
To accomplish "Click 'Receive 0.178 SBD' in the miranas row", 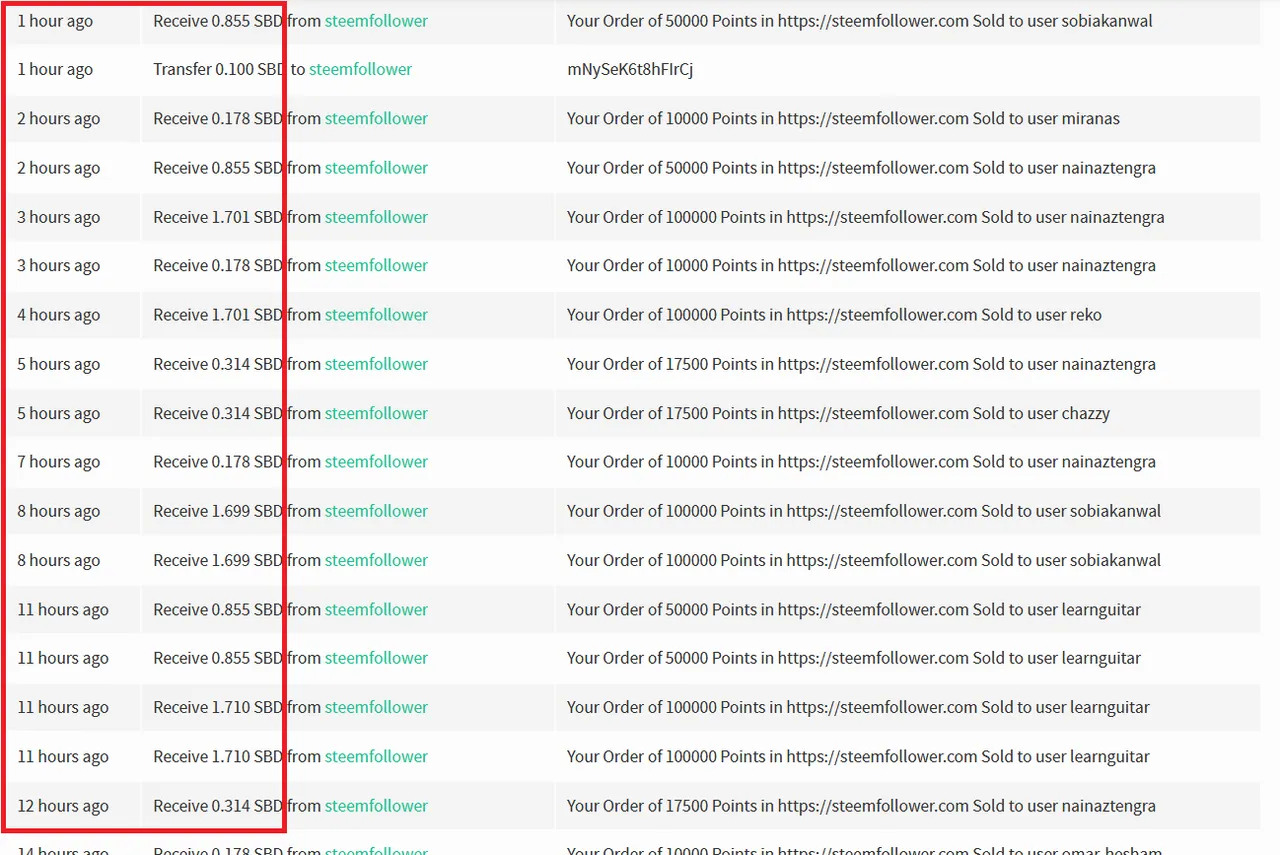I will click(x=218, y=118).
